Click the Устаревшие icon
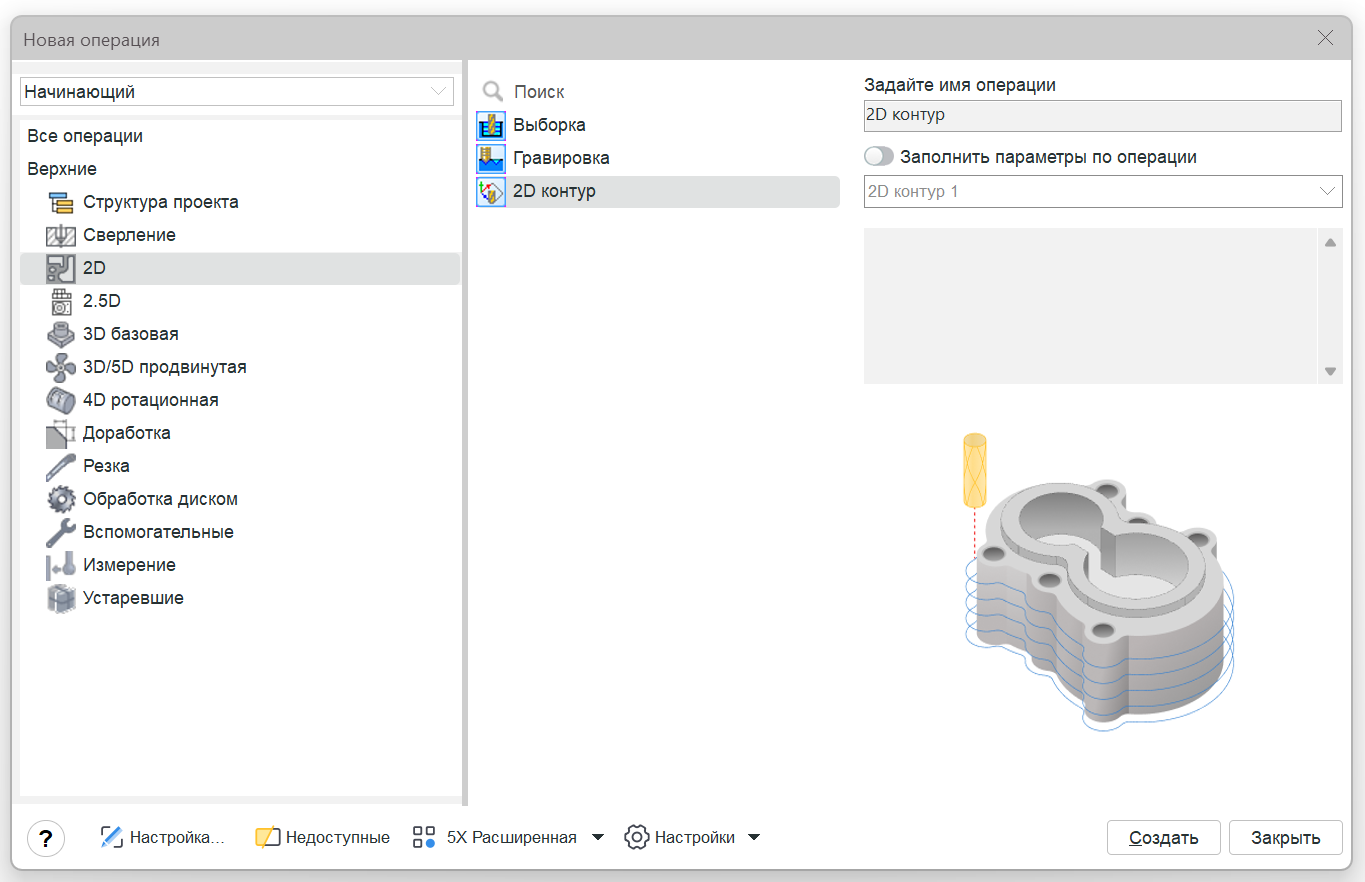Viewport: 1365px width, 882px height. click(x=61, y=599)
